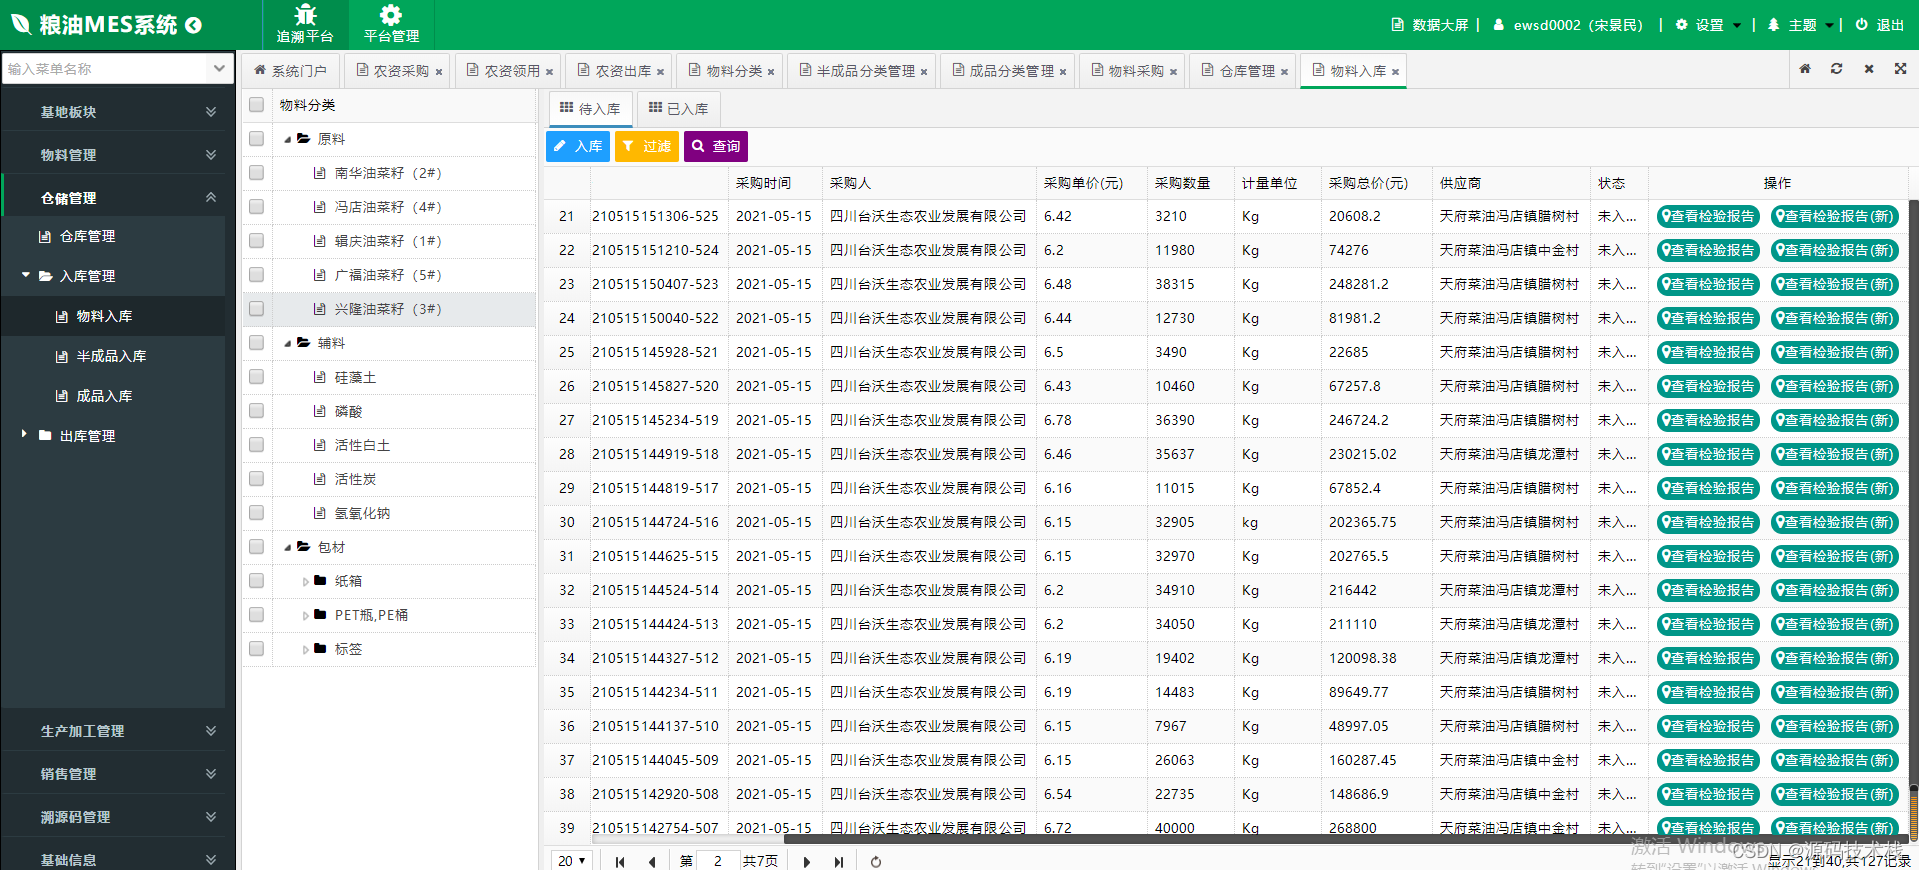Close the 农资采购 tab

[x=439, y=72]
